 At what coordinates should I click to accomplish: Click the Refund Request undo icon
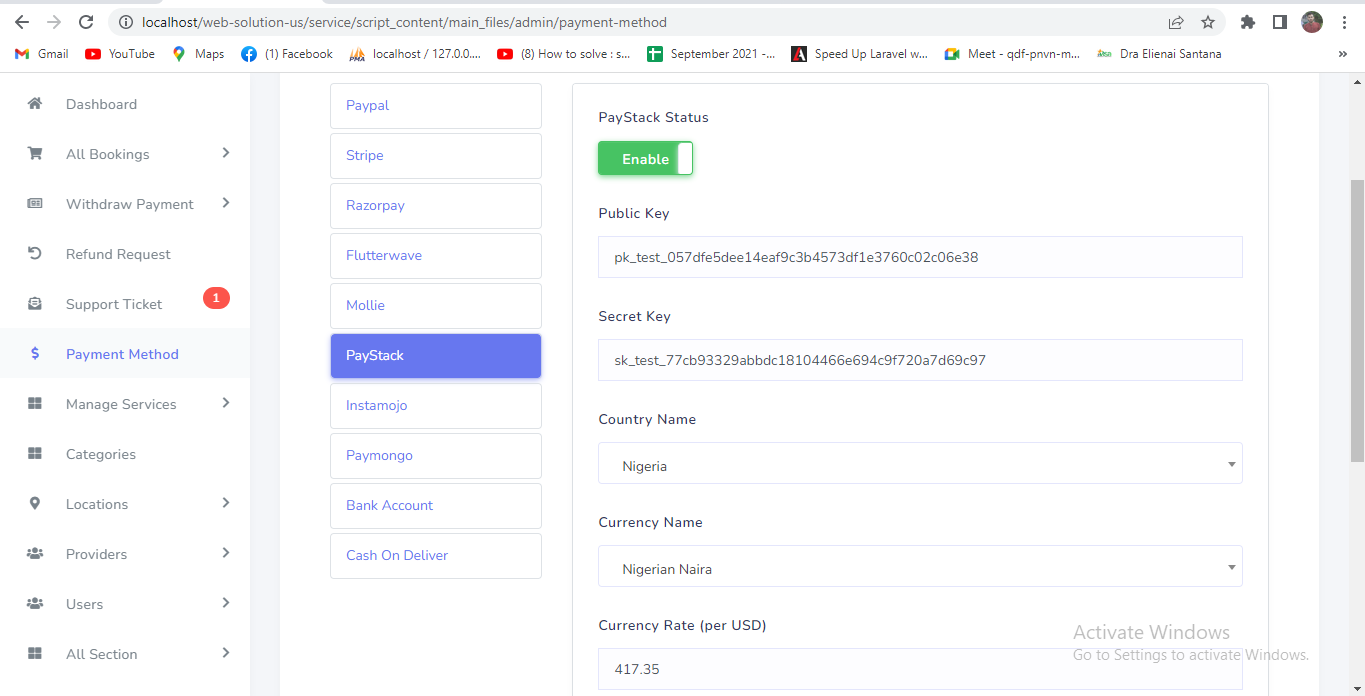35,254
